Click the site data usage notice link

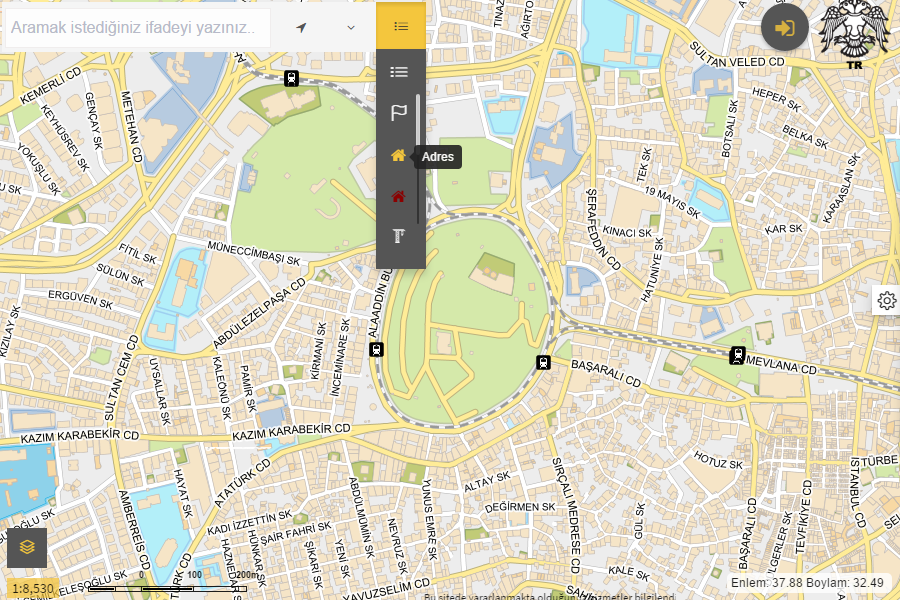(x=548, y=596)
